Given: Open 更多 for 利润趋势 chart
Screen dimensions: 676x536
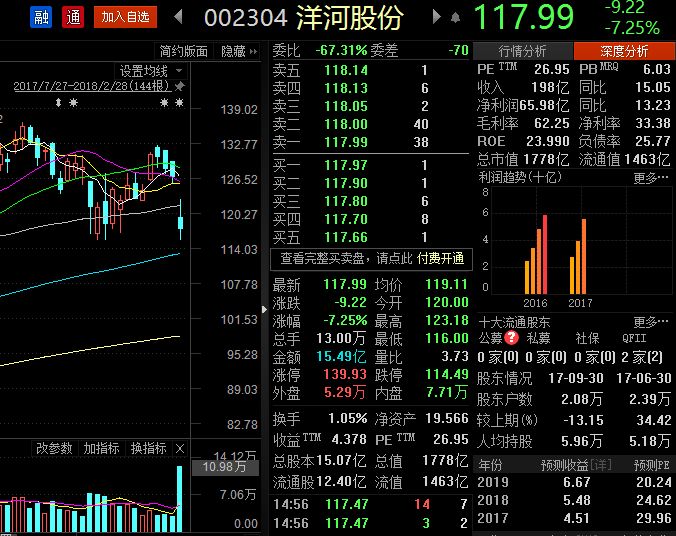Looking at the screenshot, I should point(651,177).
